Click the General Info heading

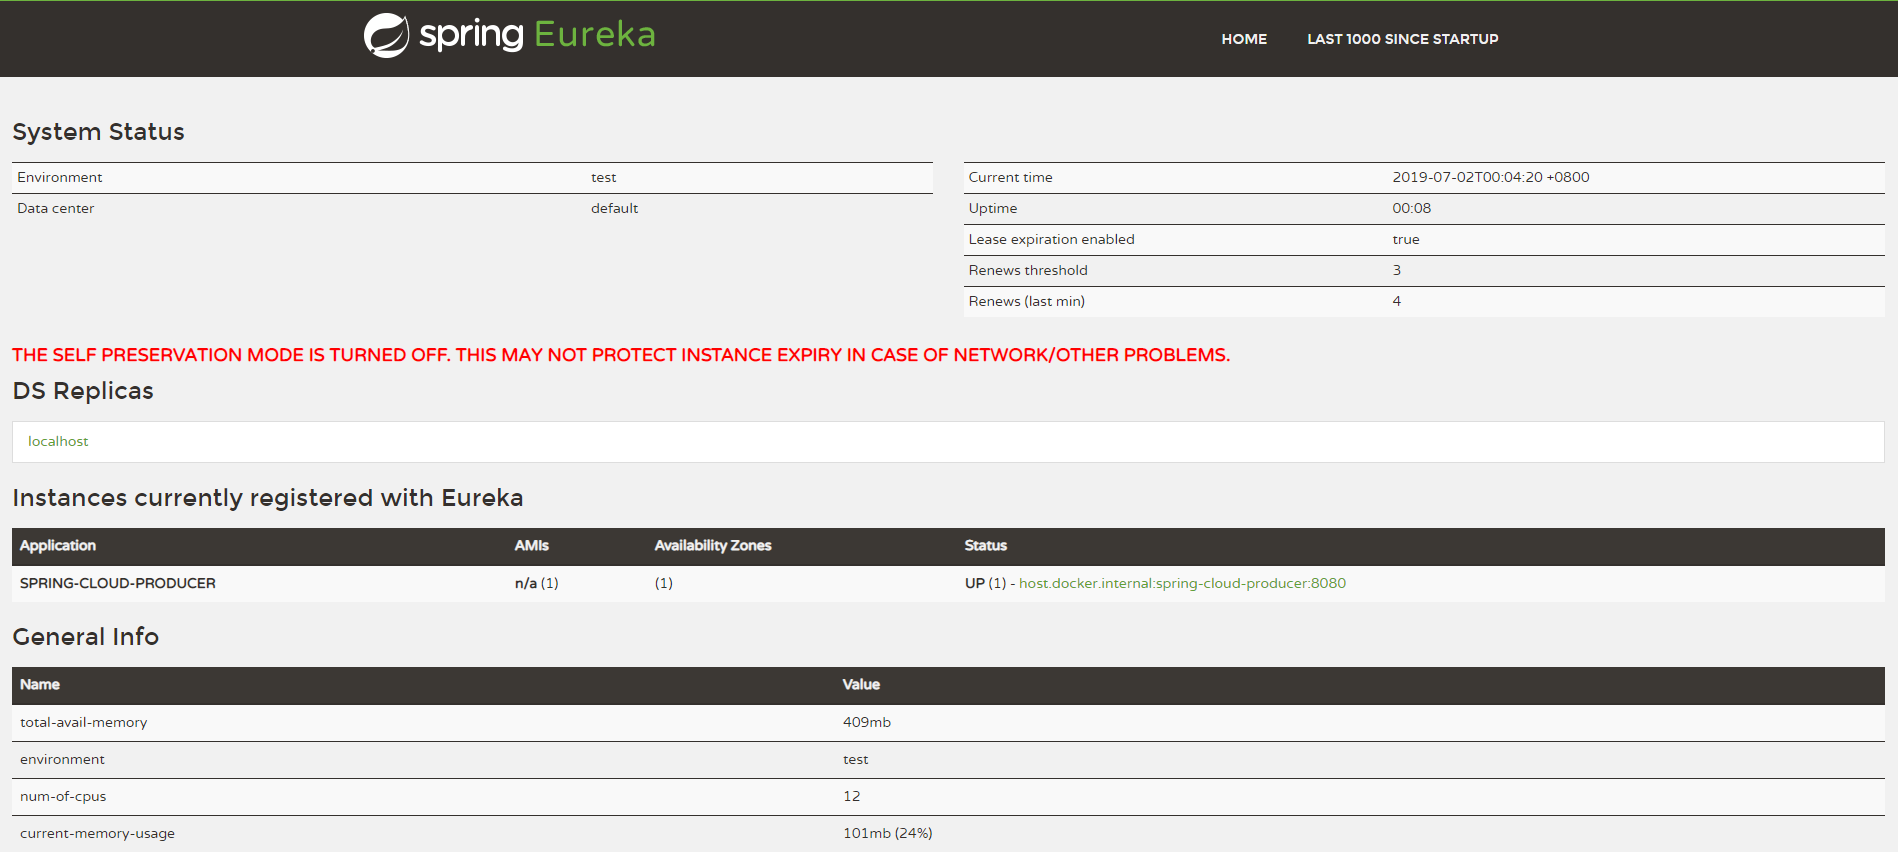(x=86, y=637)
